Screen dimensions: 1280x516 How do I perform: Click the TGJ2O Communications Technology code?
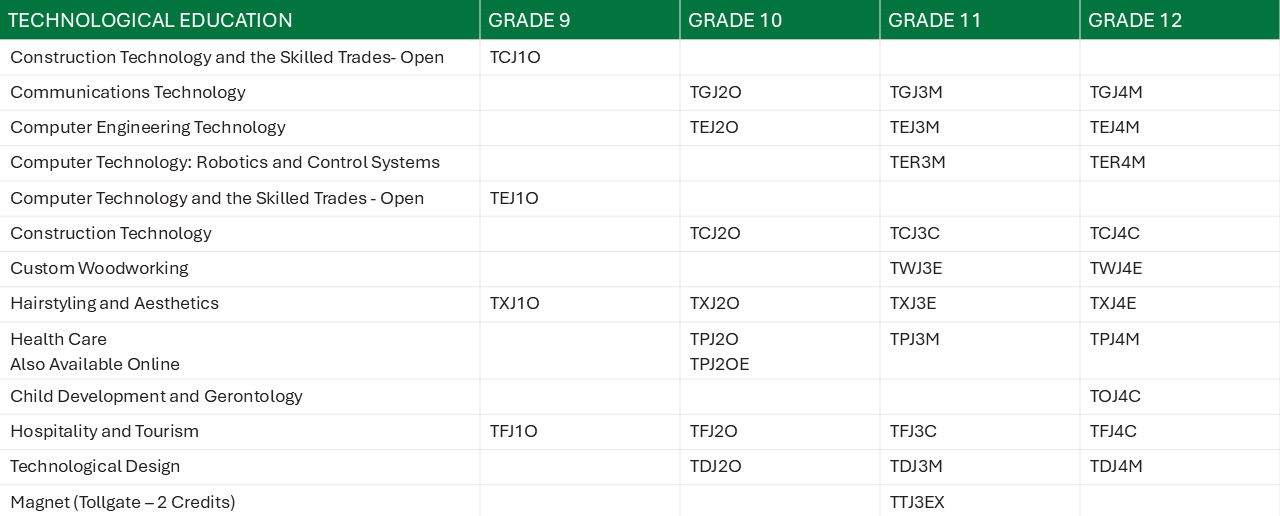coord(716,92)
